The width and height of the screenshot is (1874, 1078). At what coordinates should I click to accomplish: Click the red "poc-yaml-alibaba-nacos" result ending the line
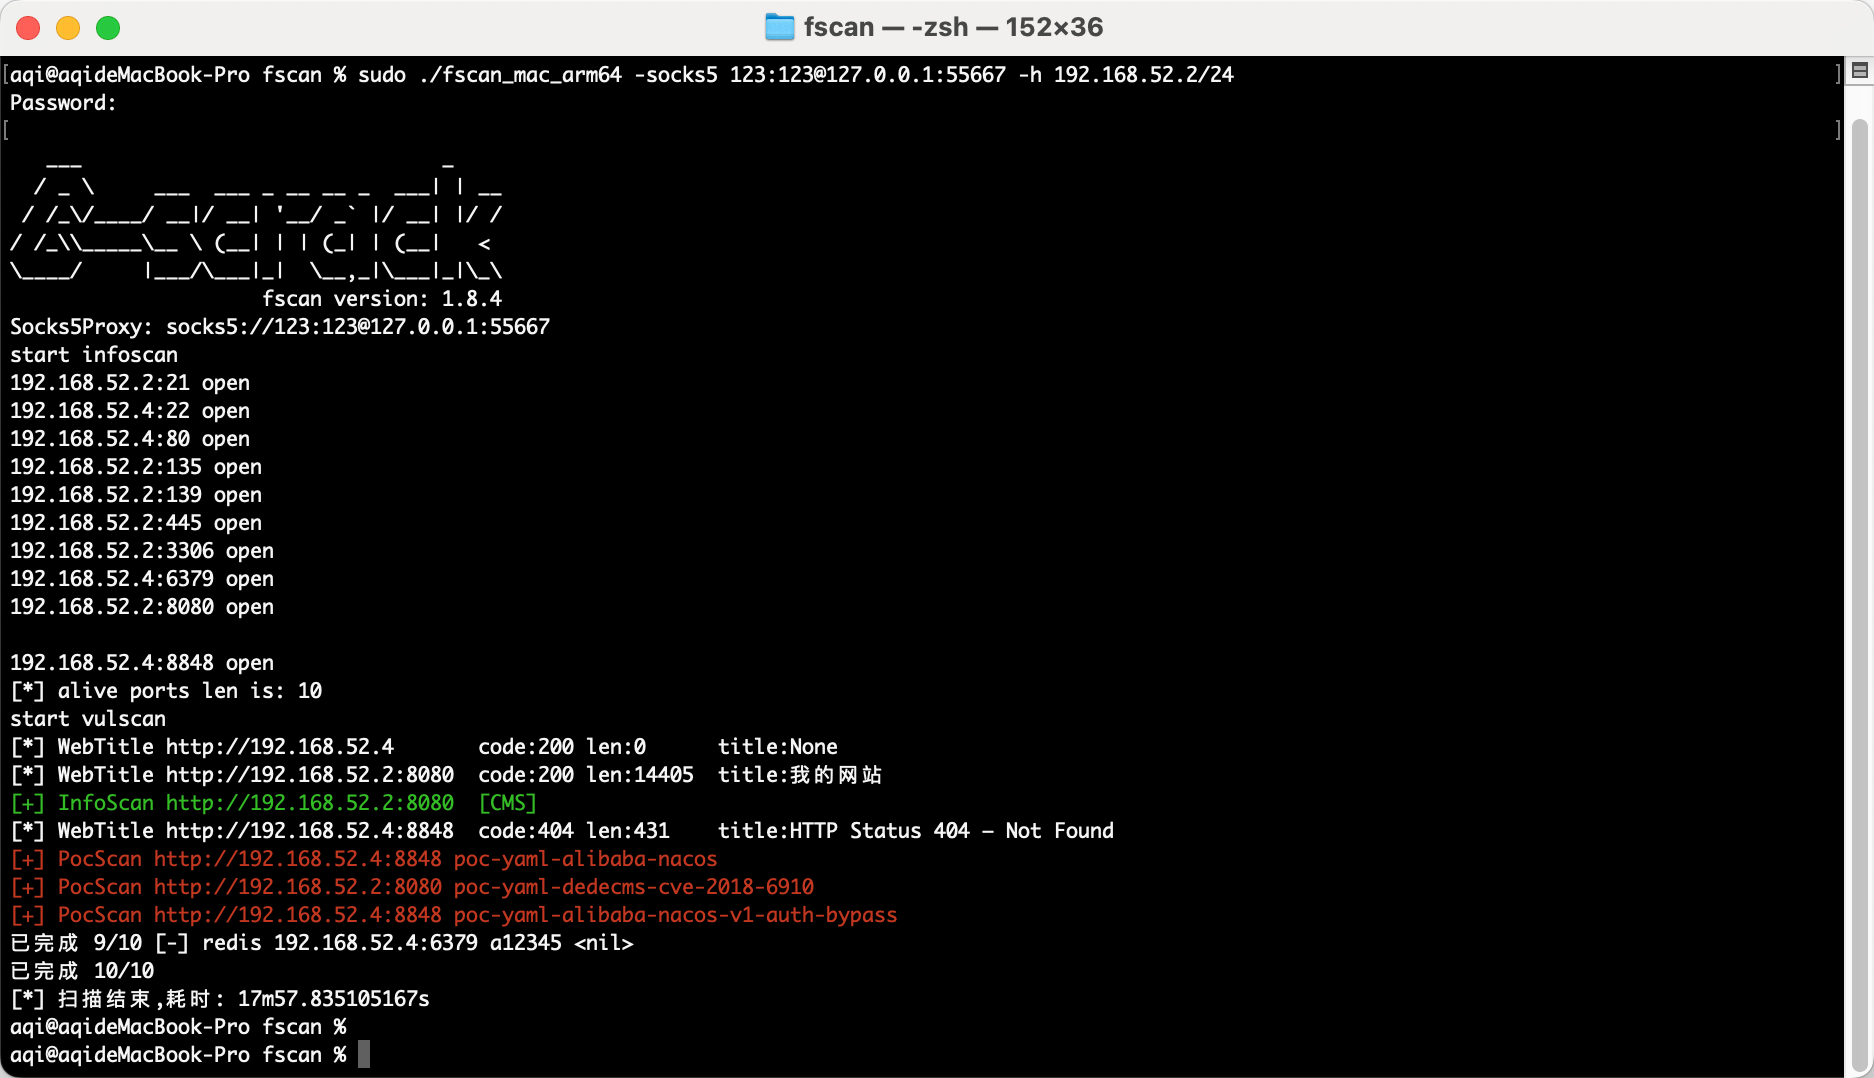click(586, 859)
